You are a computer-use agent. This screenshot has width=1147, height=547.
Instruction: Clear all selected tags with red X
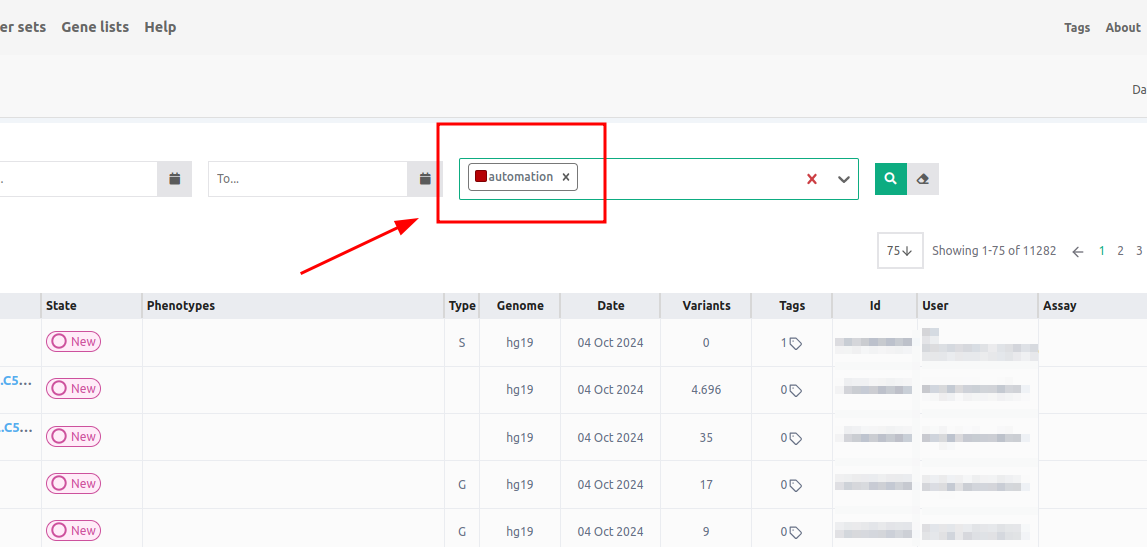[812, 179]
